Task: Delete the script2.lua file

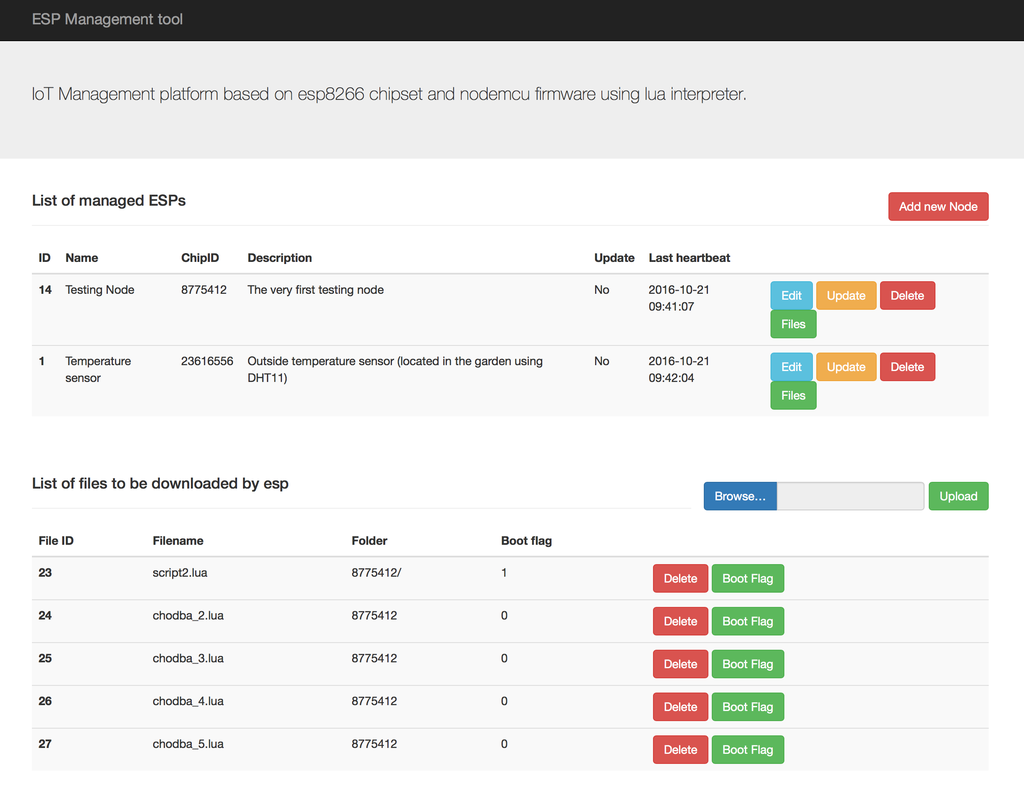Action: click(x=680, y=578)
